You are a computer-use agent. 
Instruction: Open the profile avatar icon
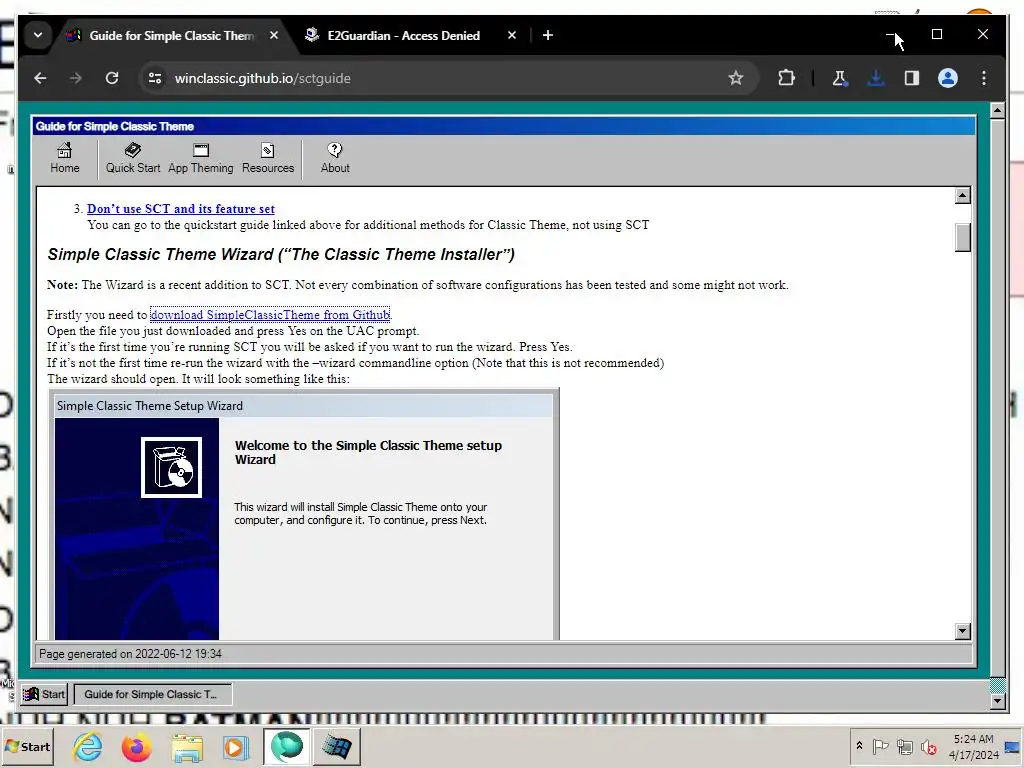click(x=948, y=78)
